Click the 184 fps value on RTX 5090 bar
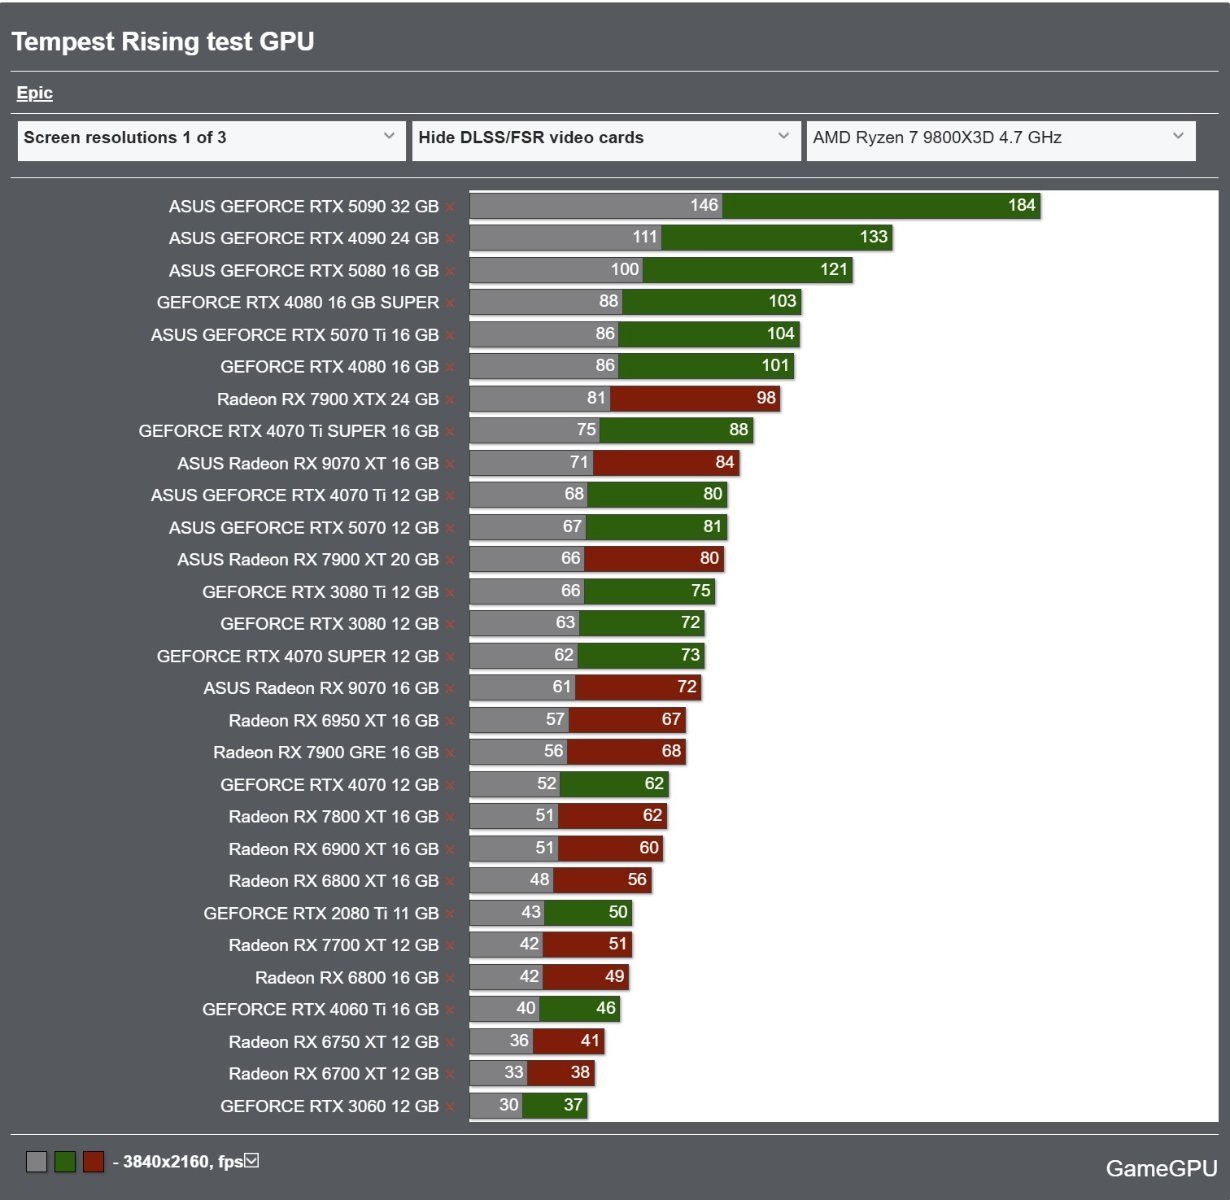 coord(1022,205)
